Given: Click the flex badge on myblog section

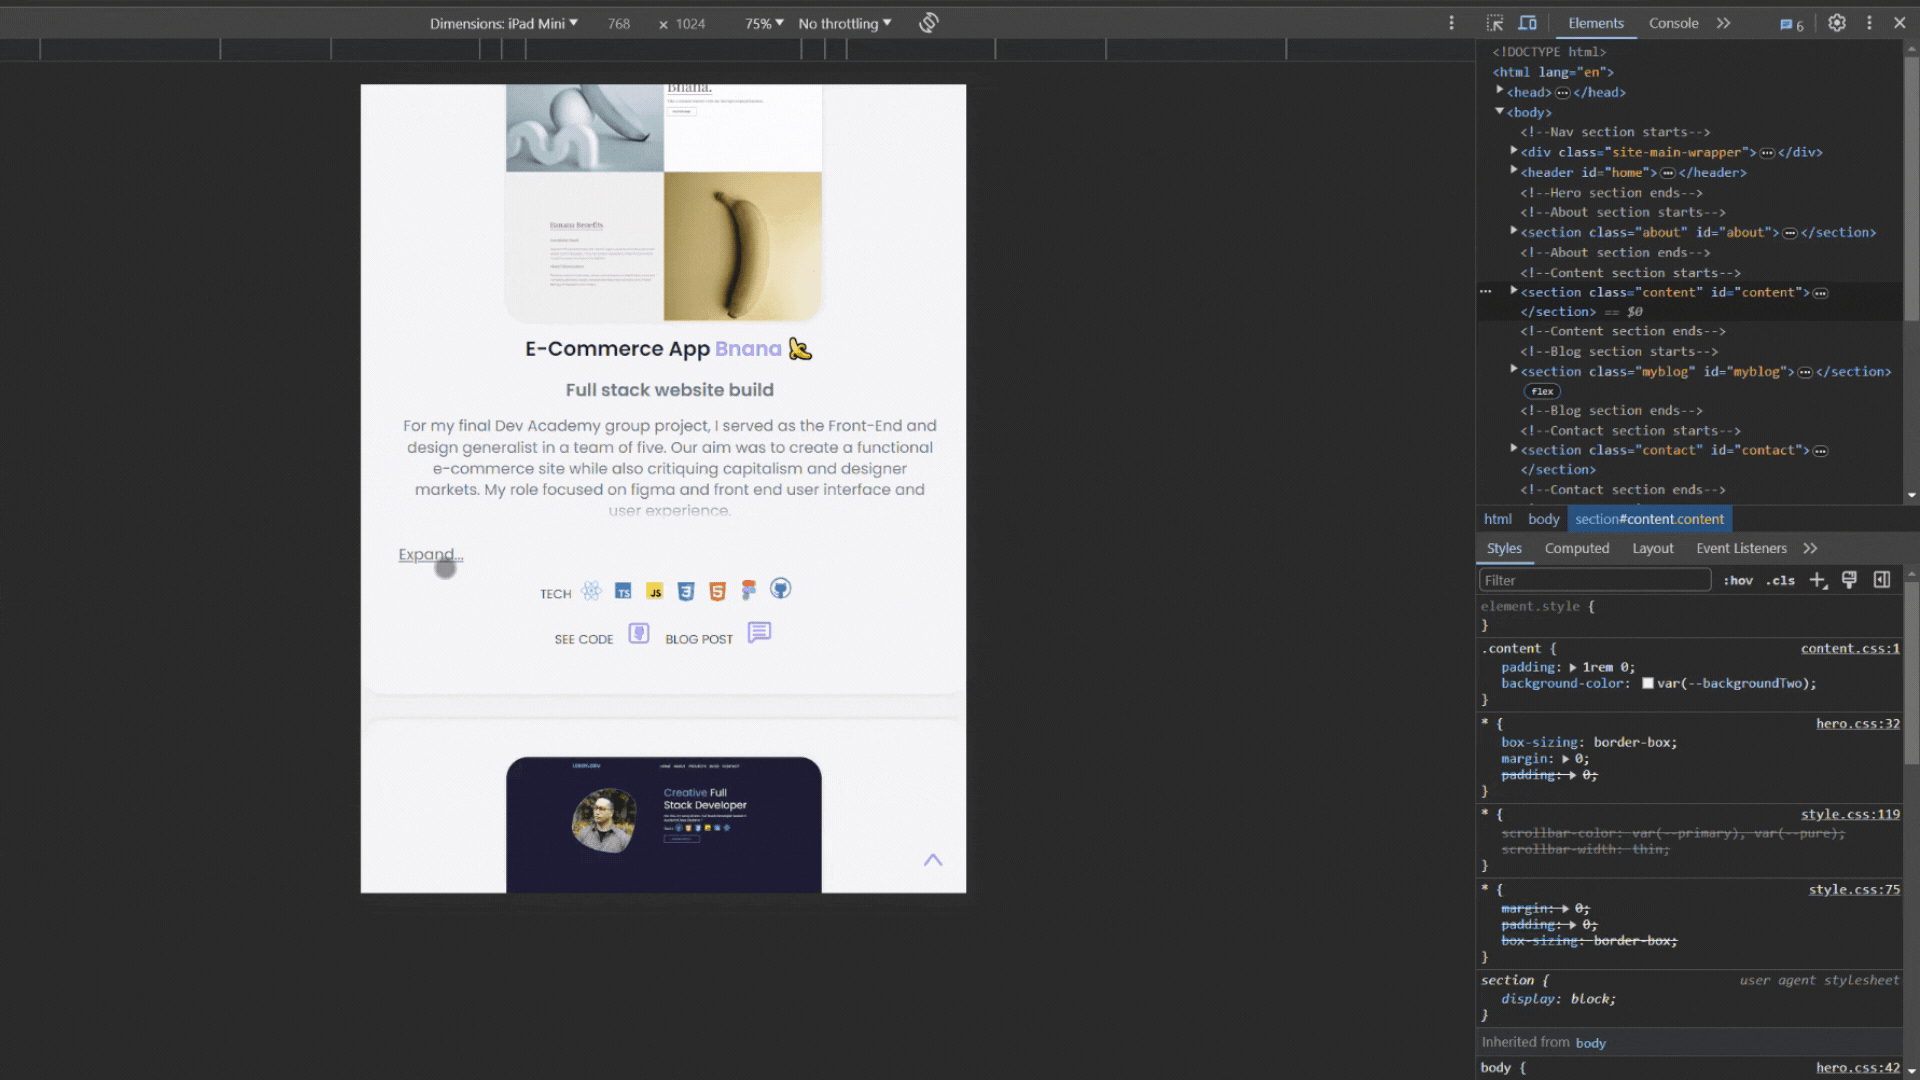Looking at the screenshot, I should click(1542, 391).
